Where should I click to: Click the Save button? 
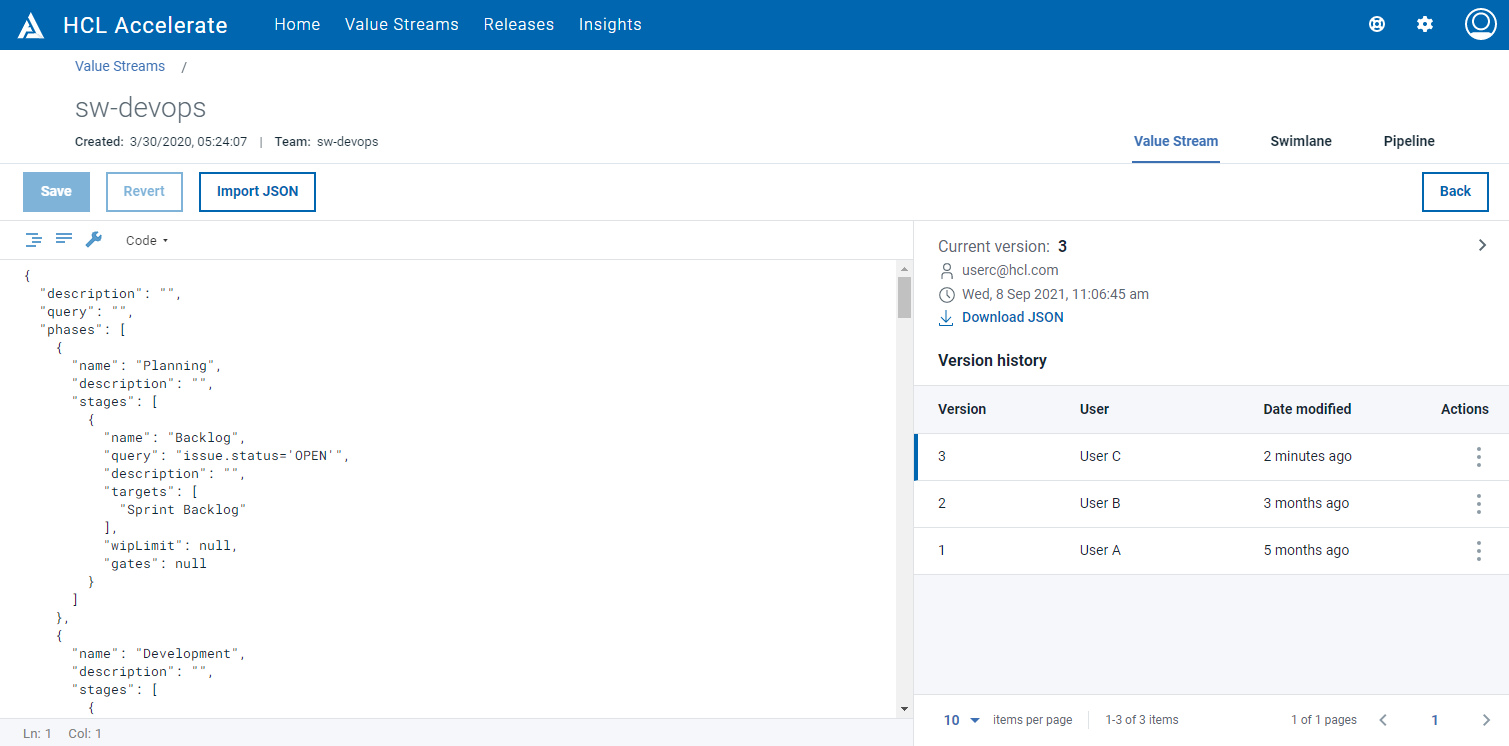pos(56,192)
